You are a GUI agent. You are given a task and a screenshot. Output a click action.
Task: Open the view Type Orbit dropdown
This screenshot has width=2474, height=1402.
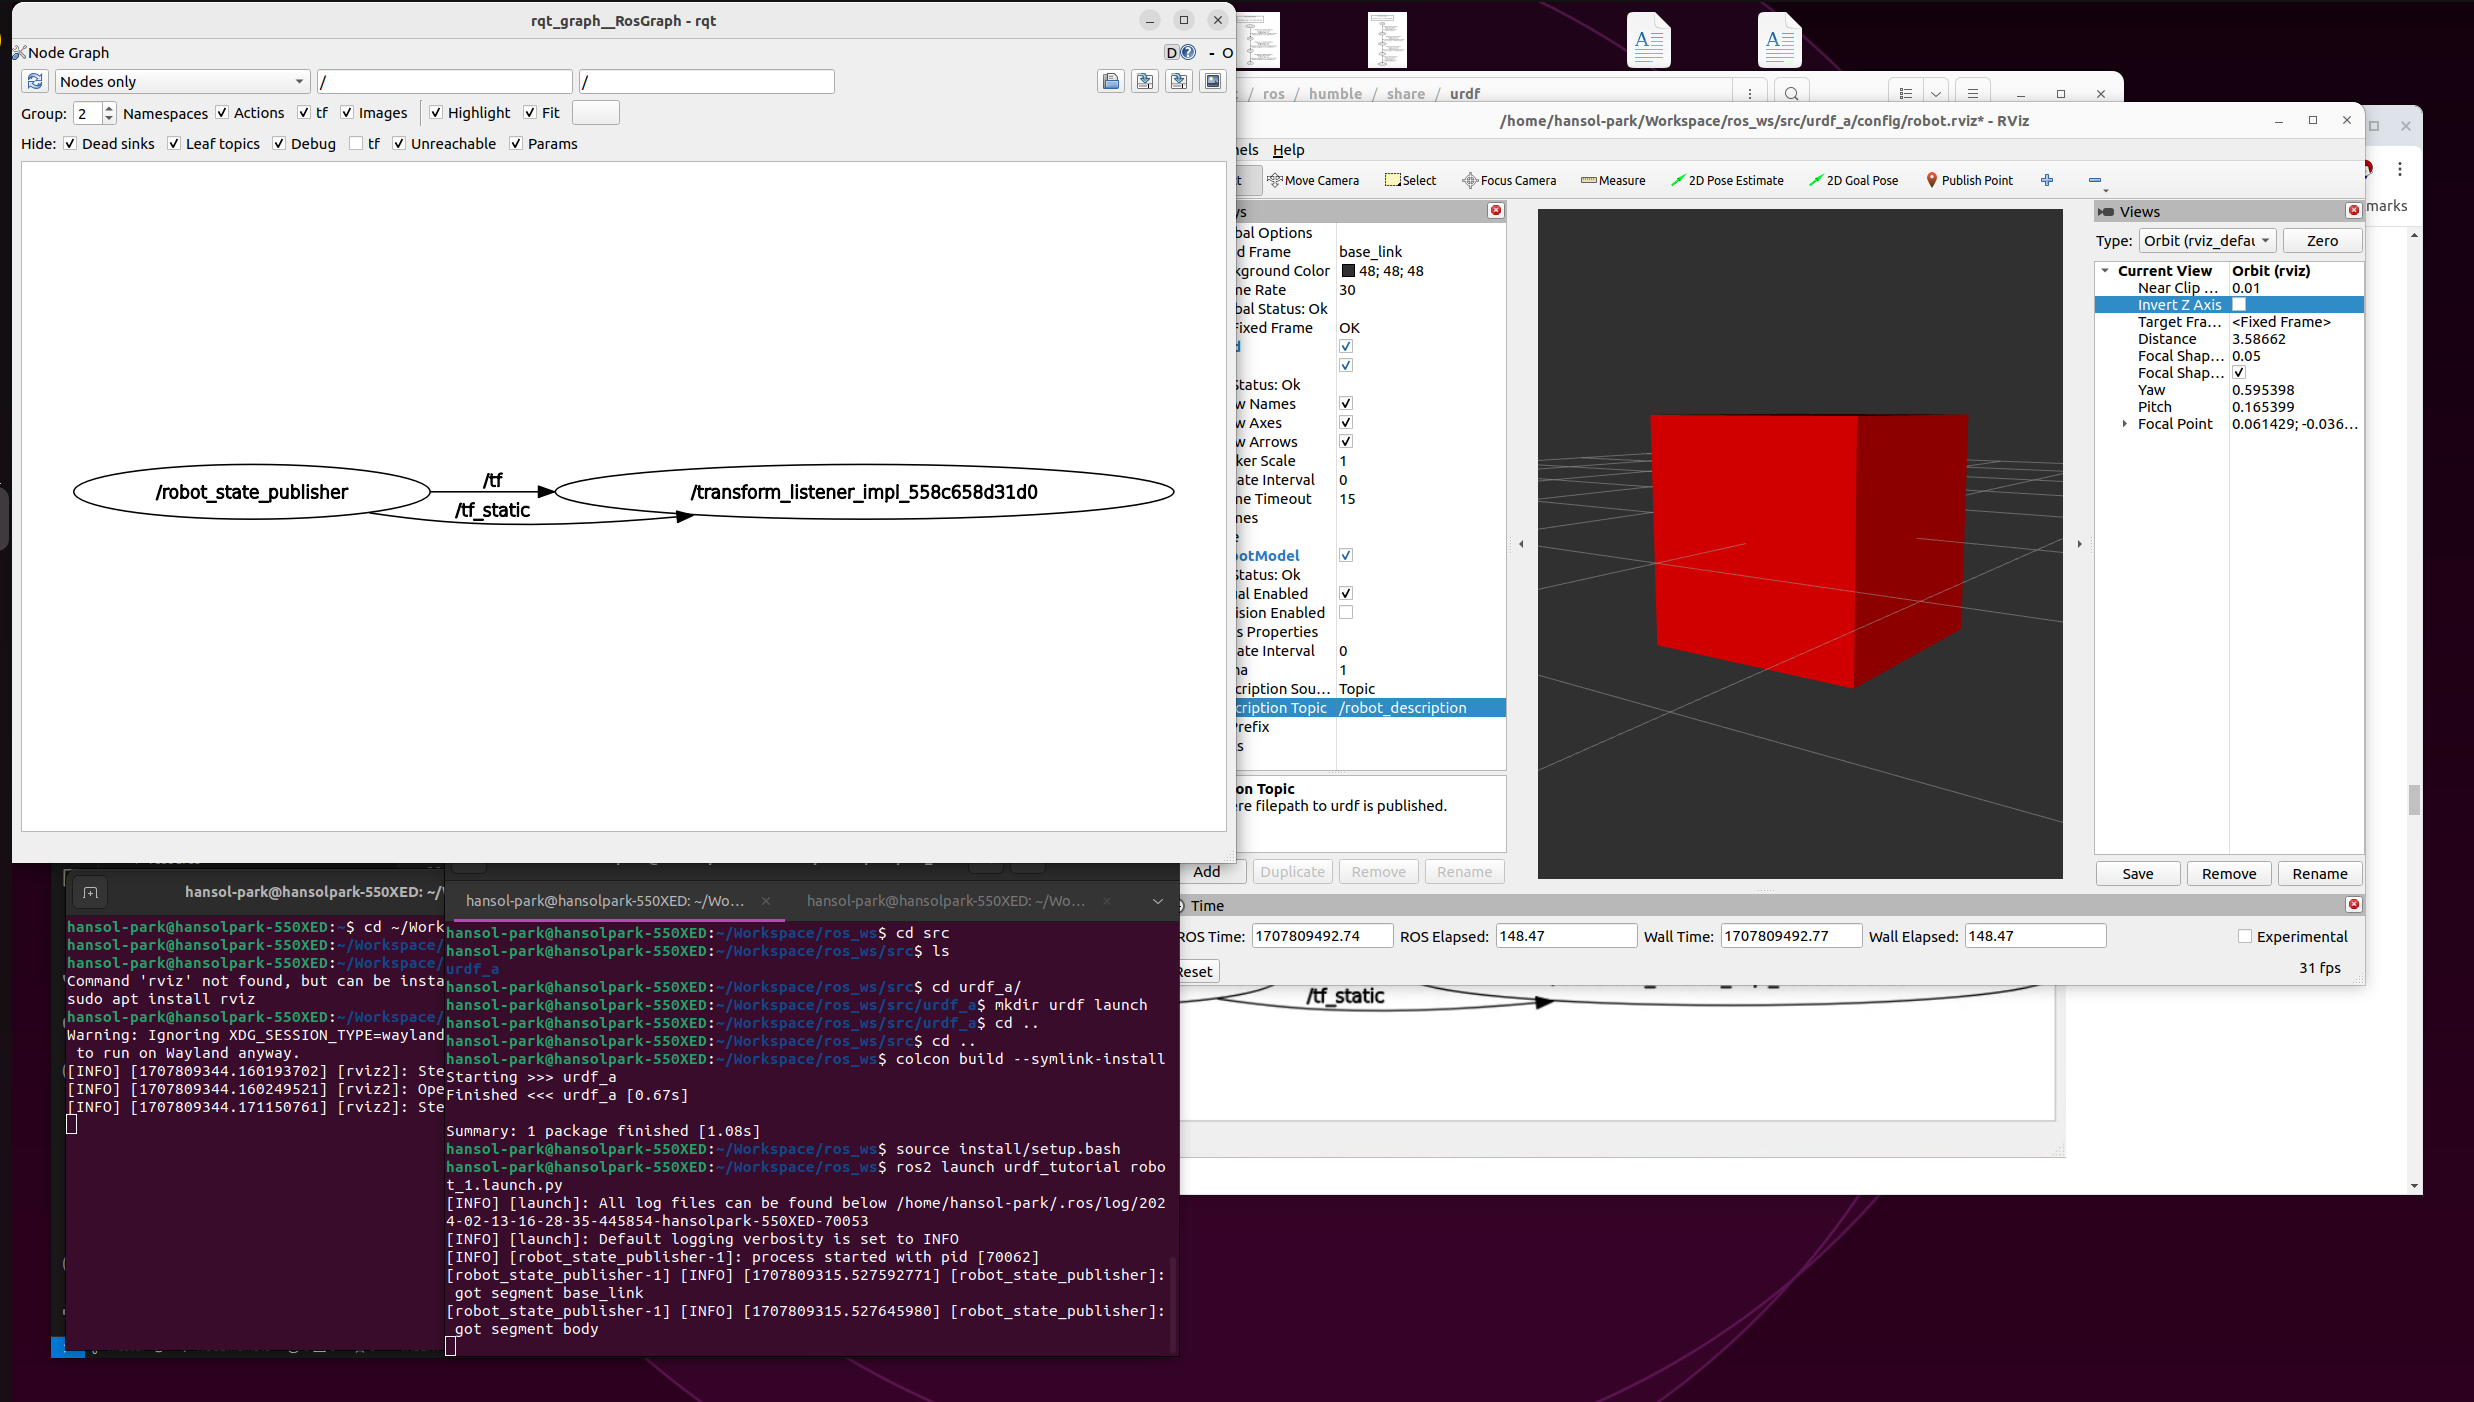[x=2207, y=240]
